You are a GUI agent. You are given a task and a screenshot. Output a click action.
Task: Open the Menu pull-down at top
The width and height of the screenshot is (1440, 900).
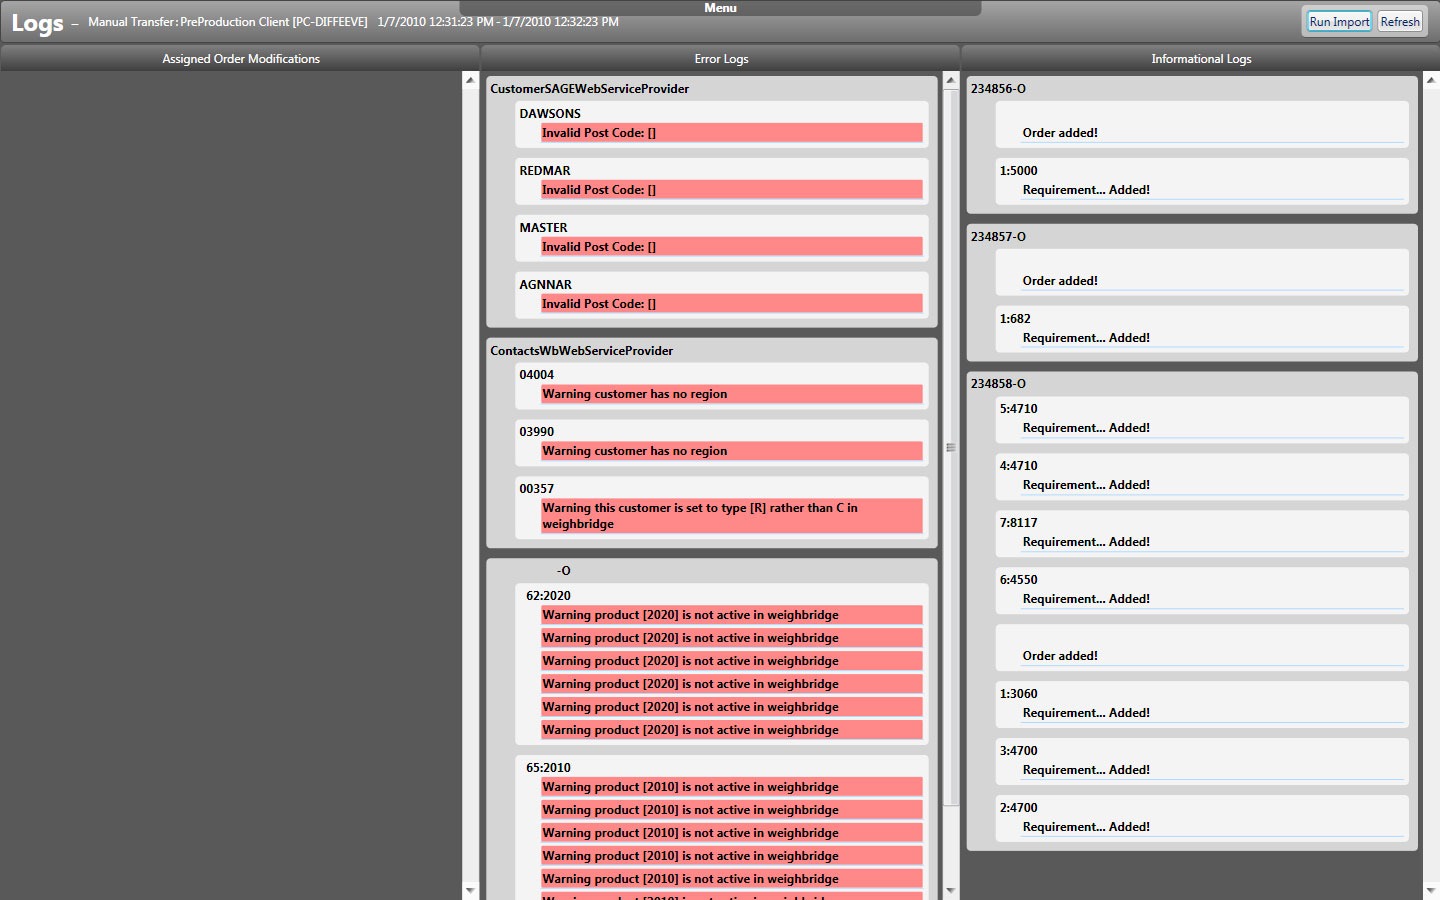720,8
